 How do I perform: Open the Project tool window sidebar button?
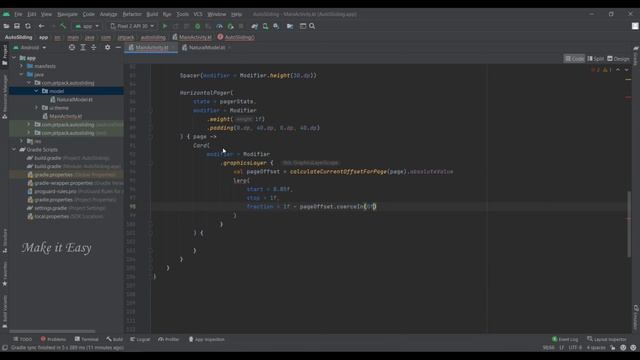pos(4,55)
